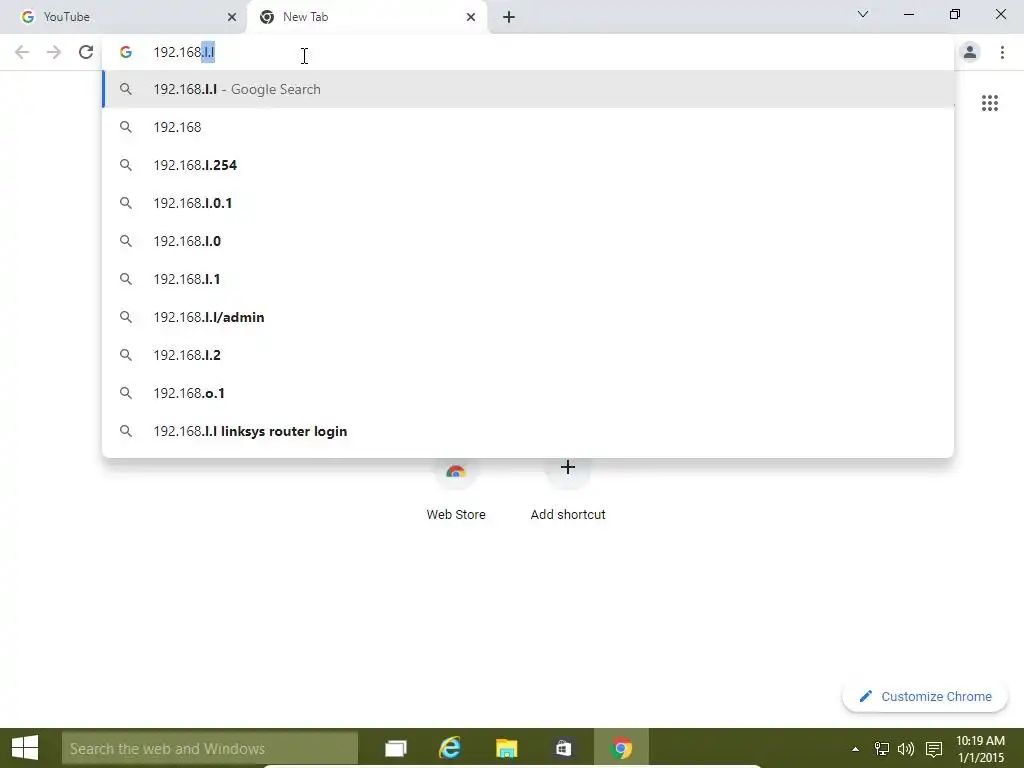1024x768 pixels.
Task: Choose suggestion 192.168.o.1
Action: tap(528, 393)
